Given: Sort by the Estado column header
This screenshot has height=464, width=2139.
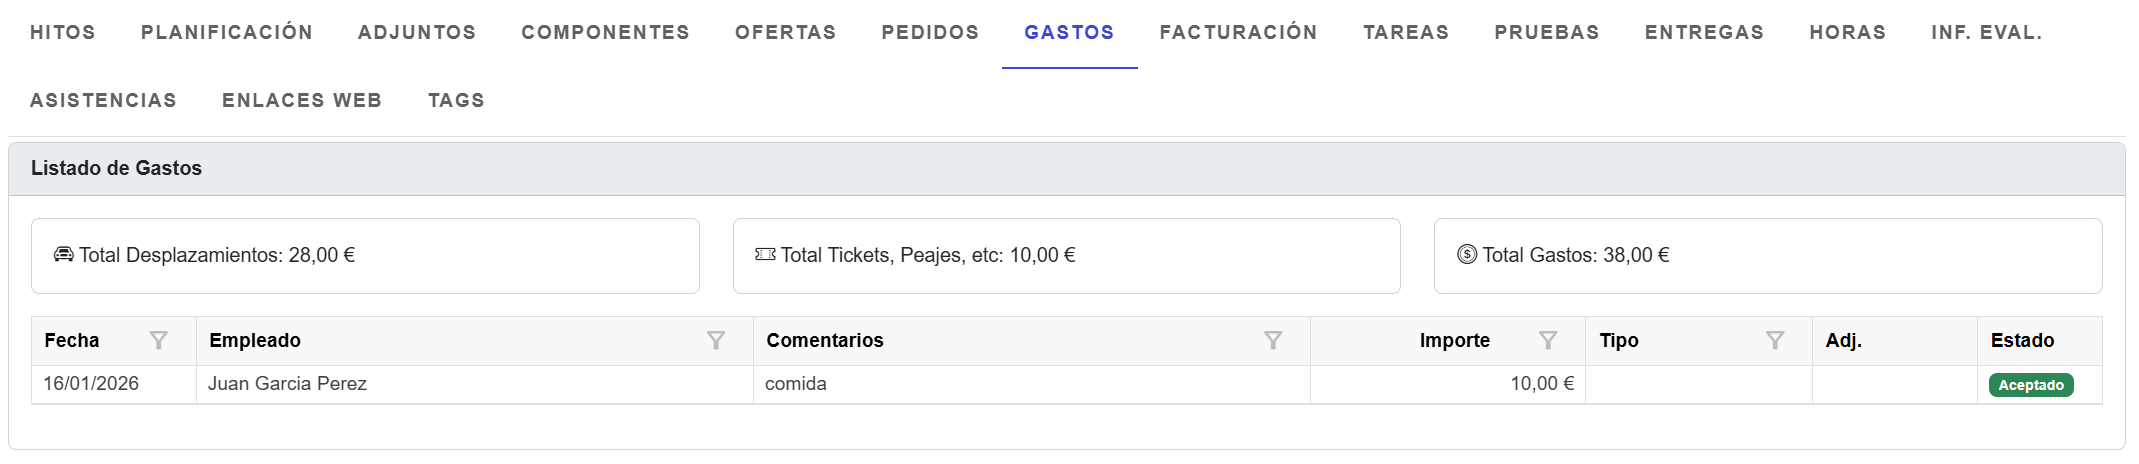Looking at the screenshot, I should [2022, 340].
